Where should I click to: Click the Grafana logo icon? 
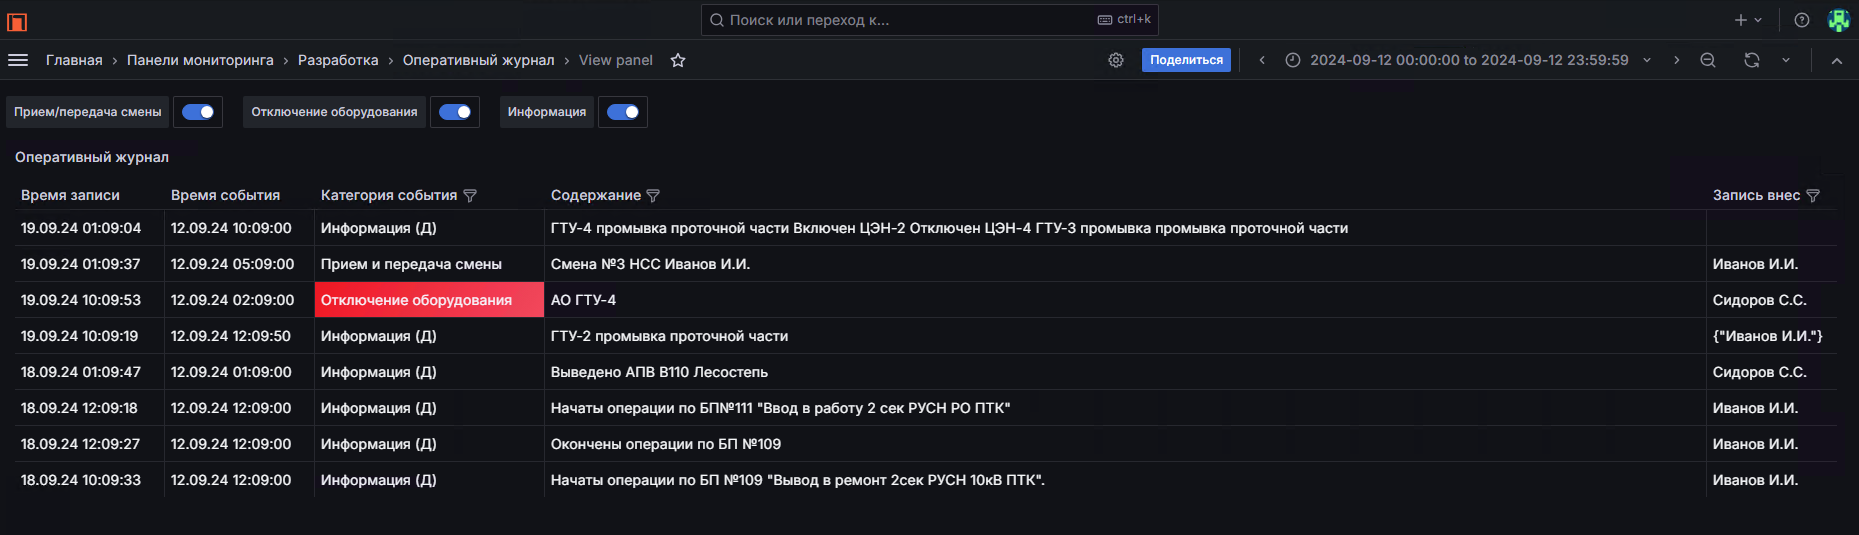coord(17,21)
